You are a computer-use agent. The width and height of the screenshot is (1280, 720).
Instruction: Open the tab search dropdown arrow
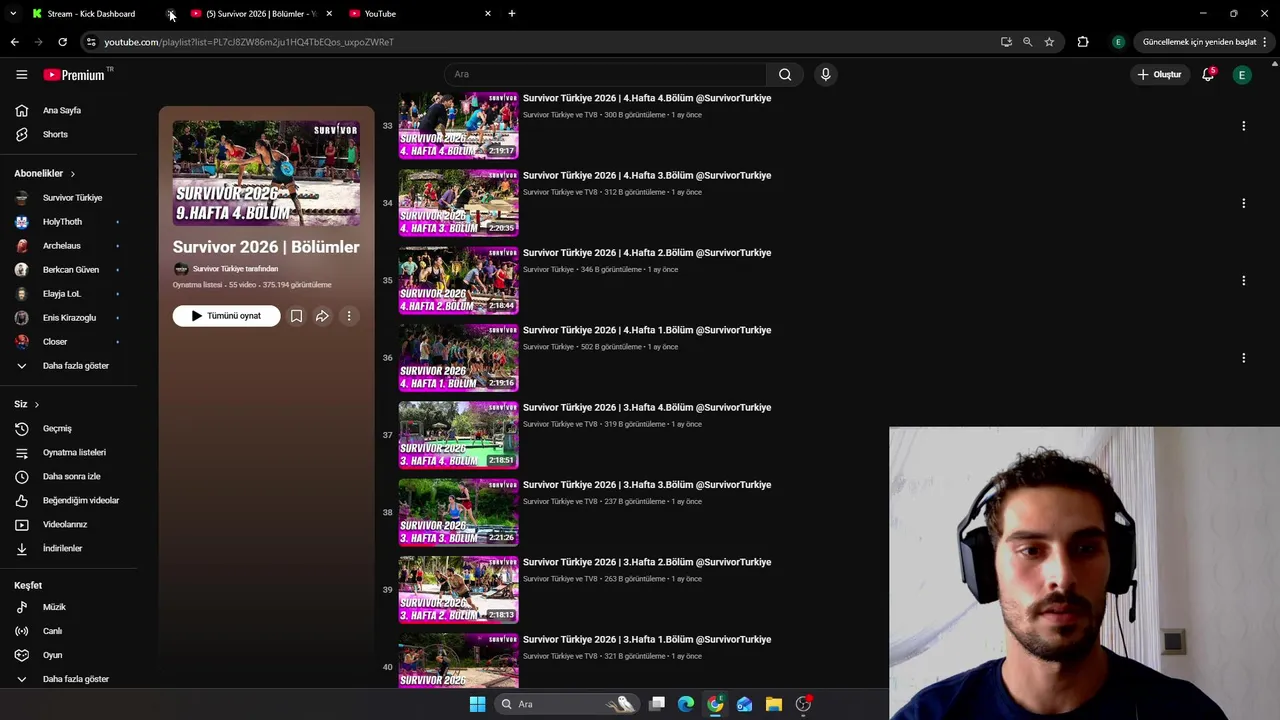pos(13,14)
